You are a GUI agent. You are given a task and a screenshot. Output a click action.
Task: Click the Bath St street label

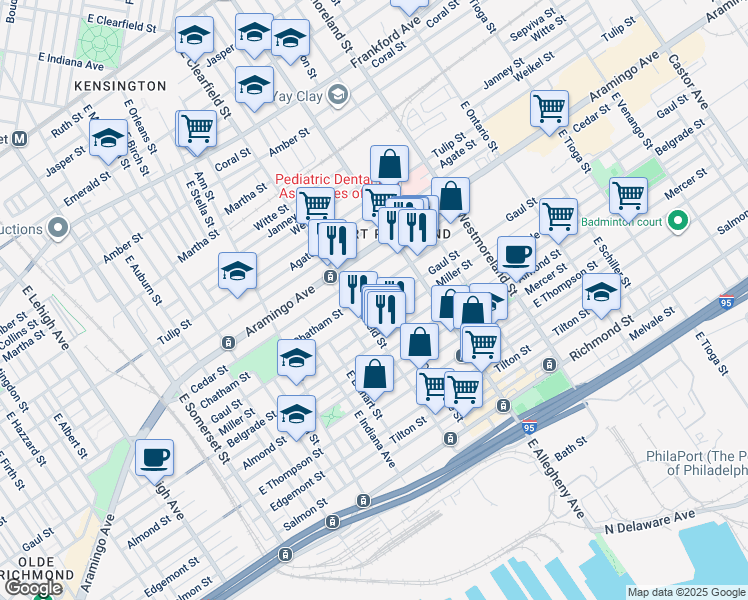click(571, 448)
